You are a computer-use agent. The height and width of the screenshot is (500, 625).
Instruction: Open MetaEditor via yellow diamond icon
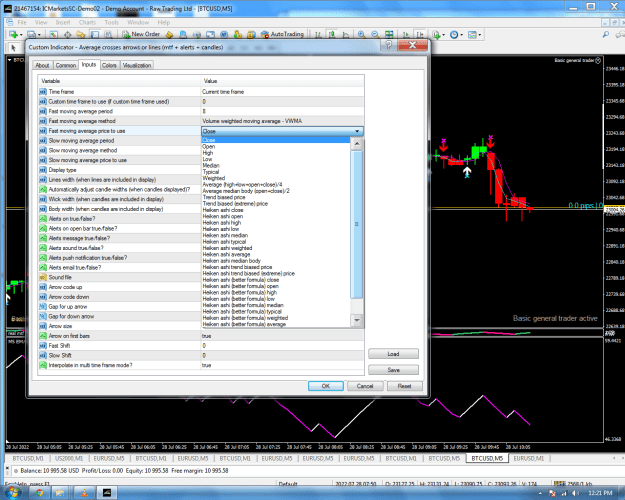[169, 35]
